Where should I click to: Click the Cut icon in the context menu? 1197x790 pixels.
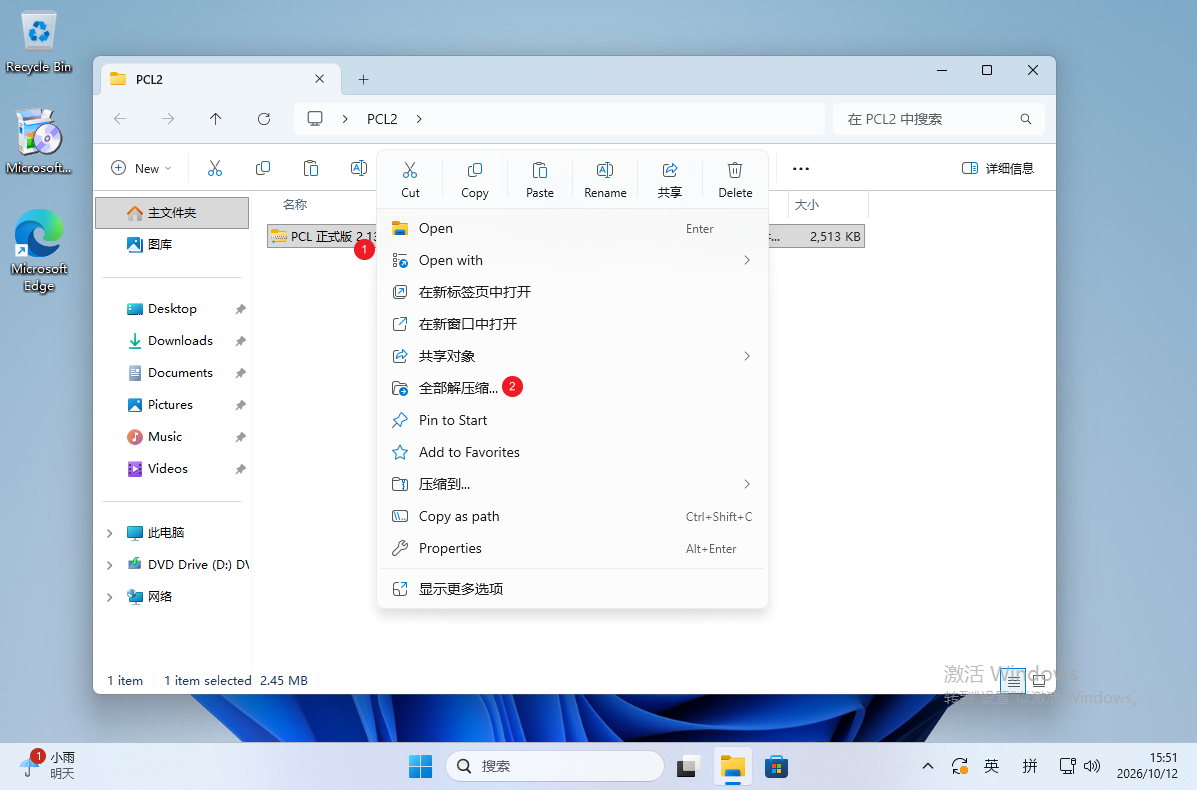point(410,170)
